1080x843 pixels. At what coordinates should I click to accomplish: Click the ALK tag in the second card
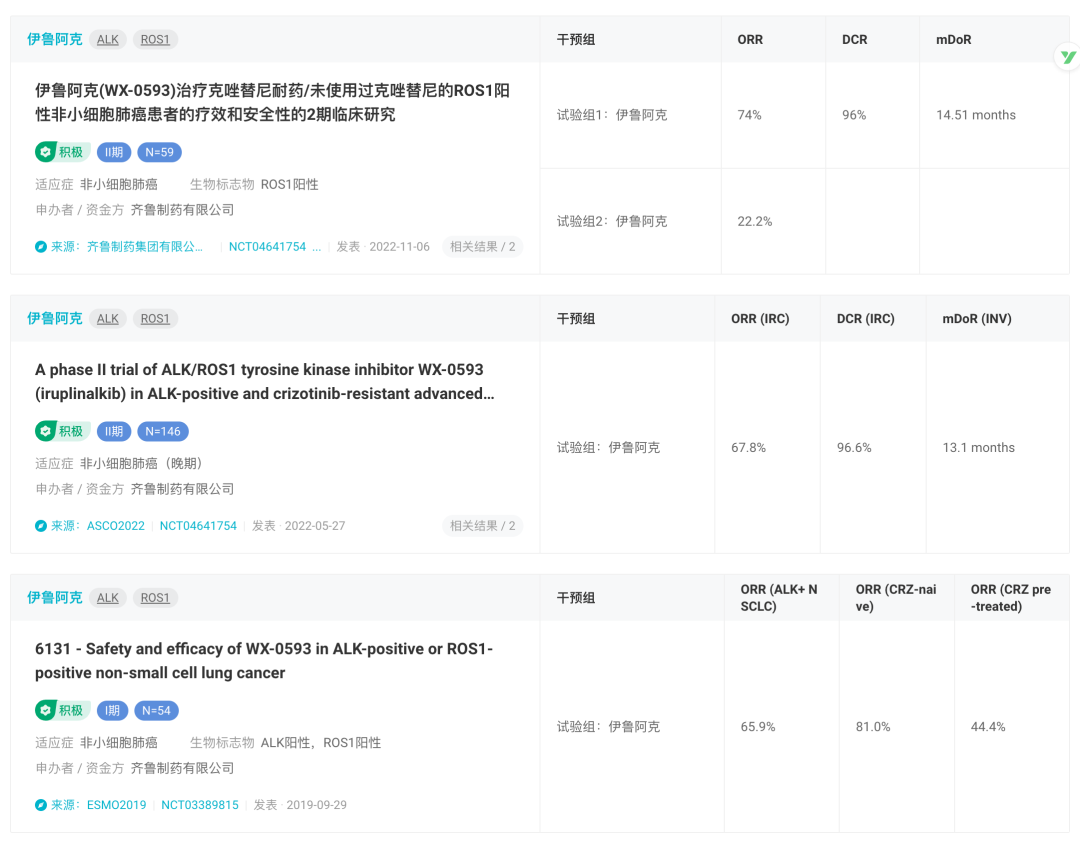(x=107, y=318)
